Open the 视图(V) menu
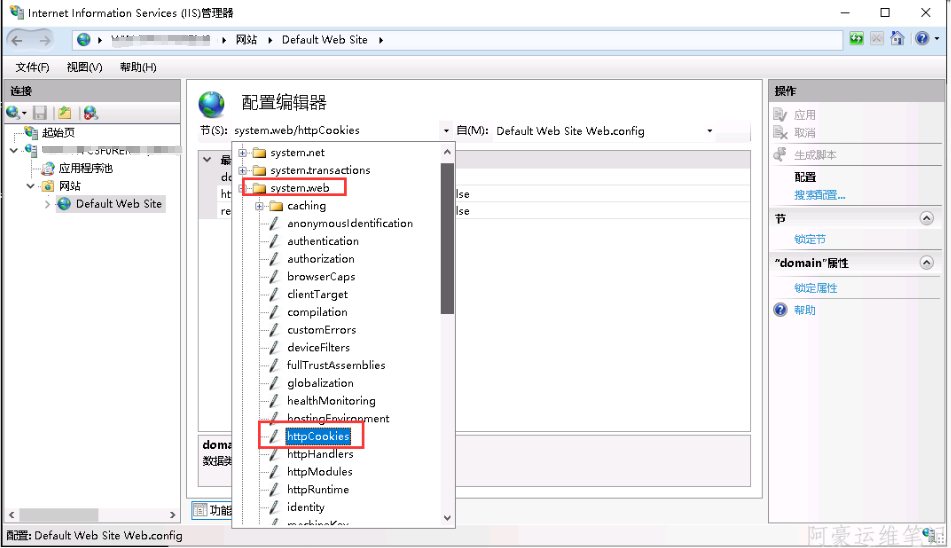951x548 pixels. coord(84,67)
